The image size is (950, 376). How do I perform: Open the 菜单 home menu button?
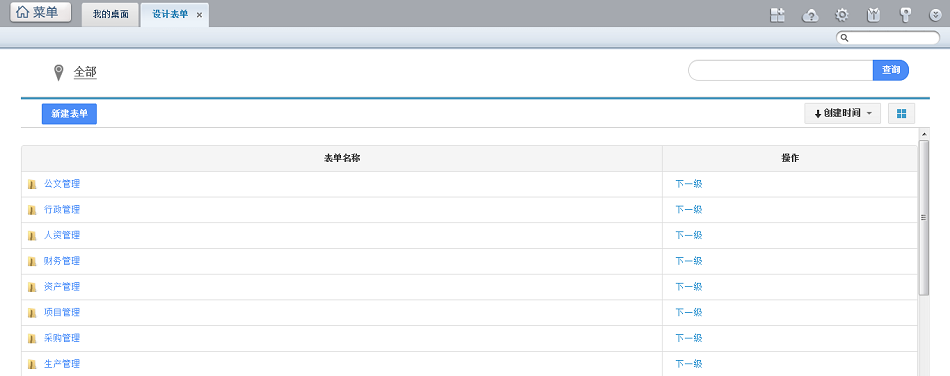click(41, 12)
